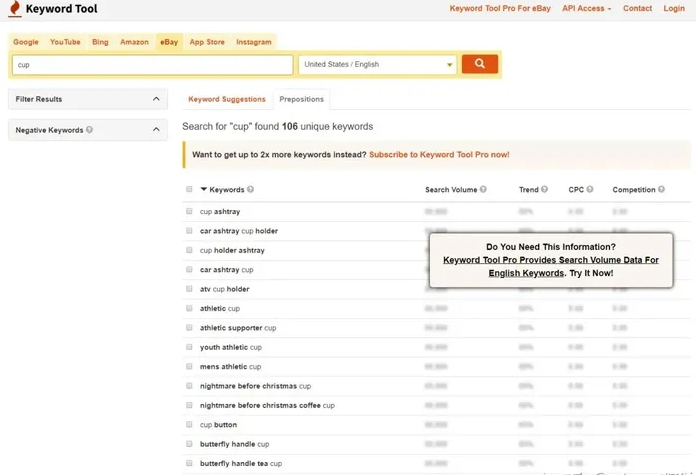Check the box for nightmare before christmas cup

coord(189,386)
